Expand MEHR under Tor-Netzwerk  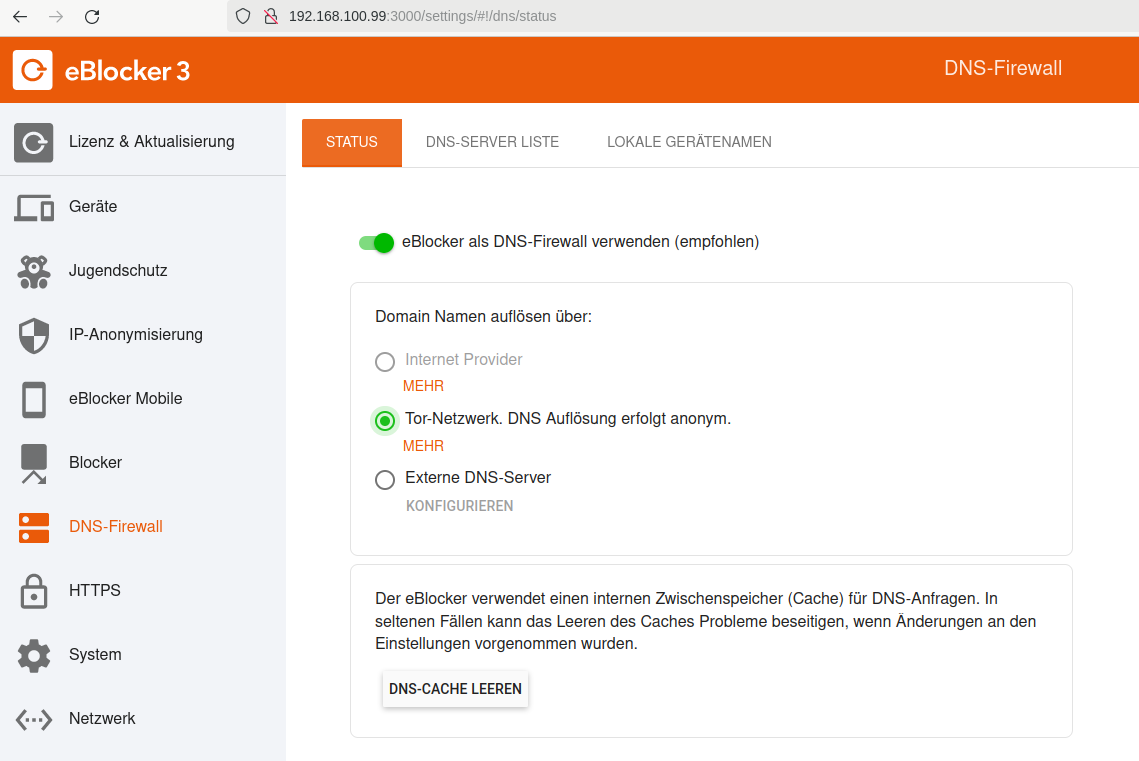coord(423,446)
